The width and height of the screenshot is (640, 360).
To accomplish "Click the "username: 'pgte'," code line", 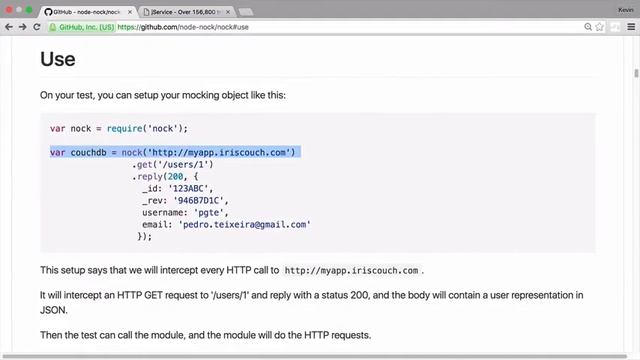I will pos(185,212).
